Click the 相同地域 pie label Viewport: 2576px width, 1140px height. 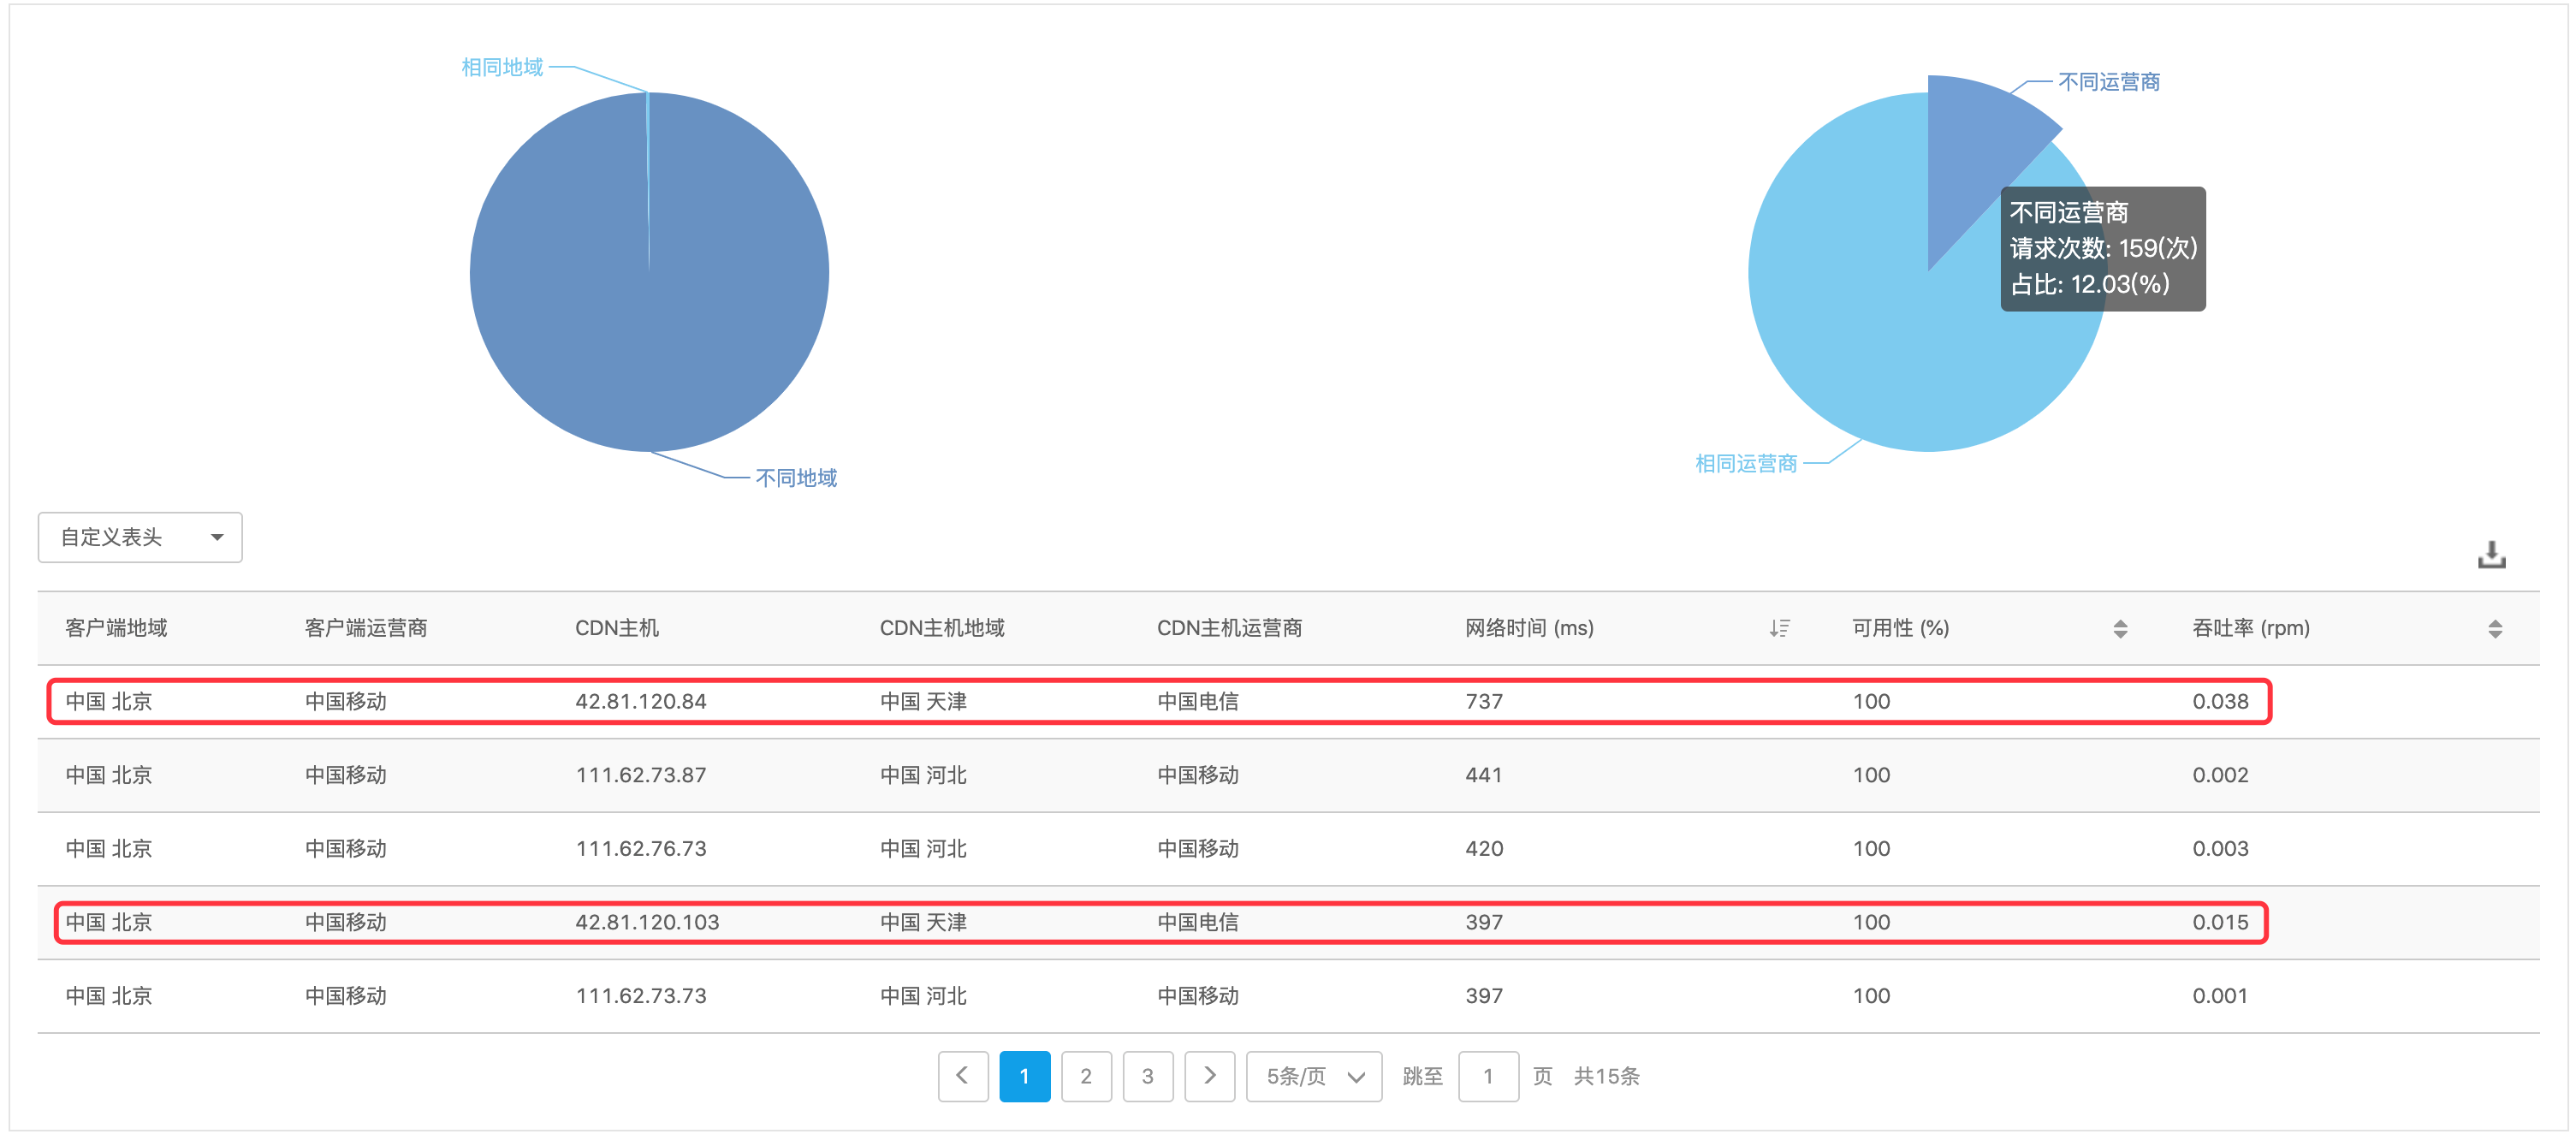tap(502, 67)
